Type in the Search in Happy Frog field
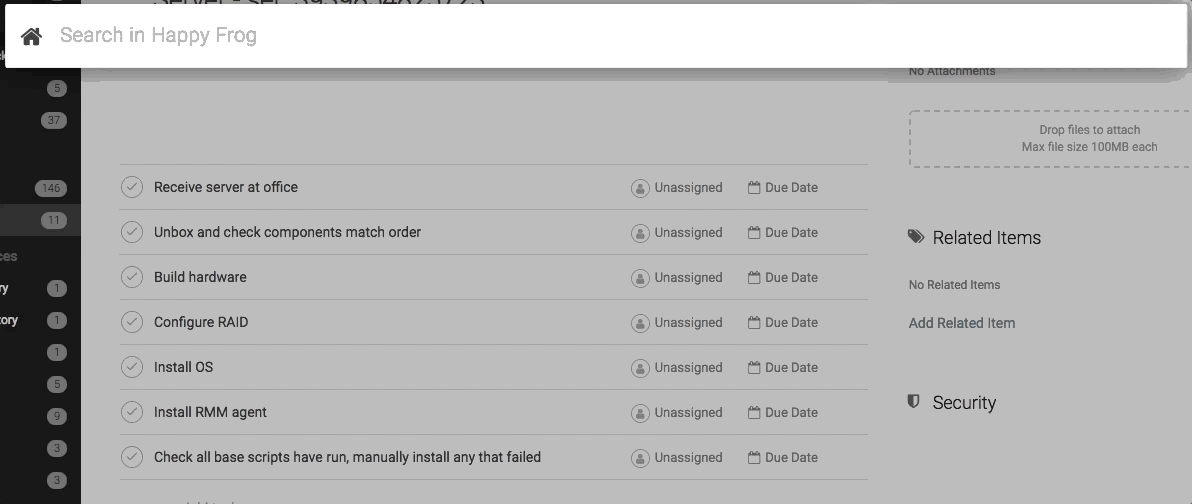Screen dimensions: 1192x504 click(x=600, y=36)
